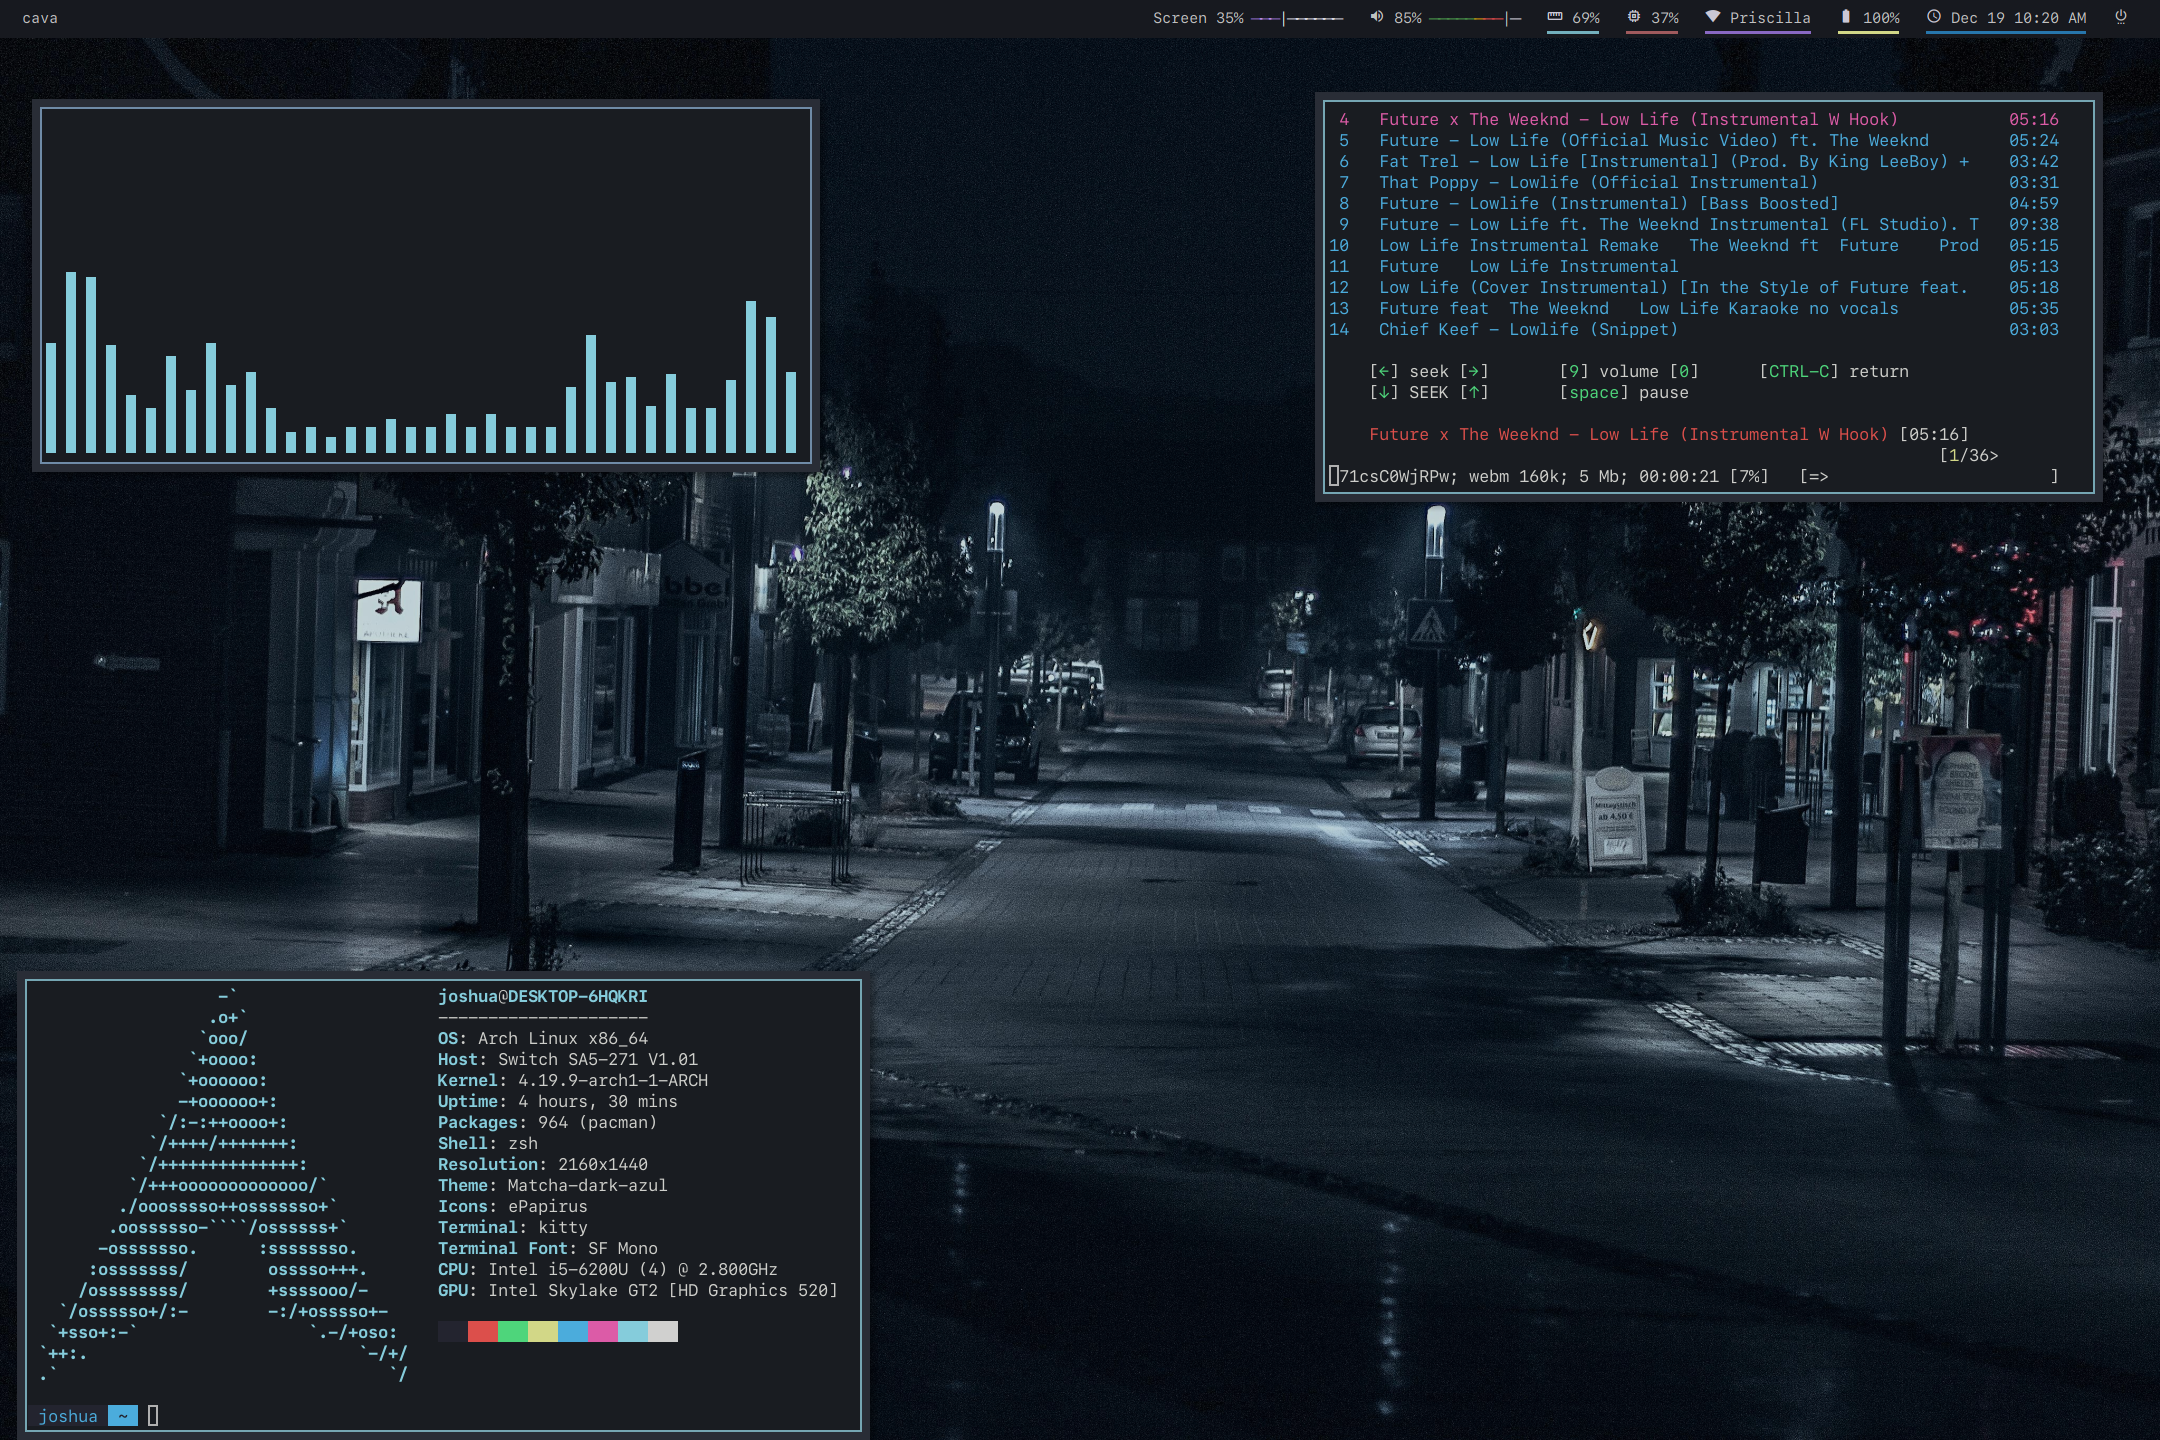Select track 5 Low Life (Official Music Video)
Viewport: 2160px width, 1440px height.
tap(1699, 141)
